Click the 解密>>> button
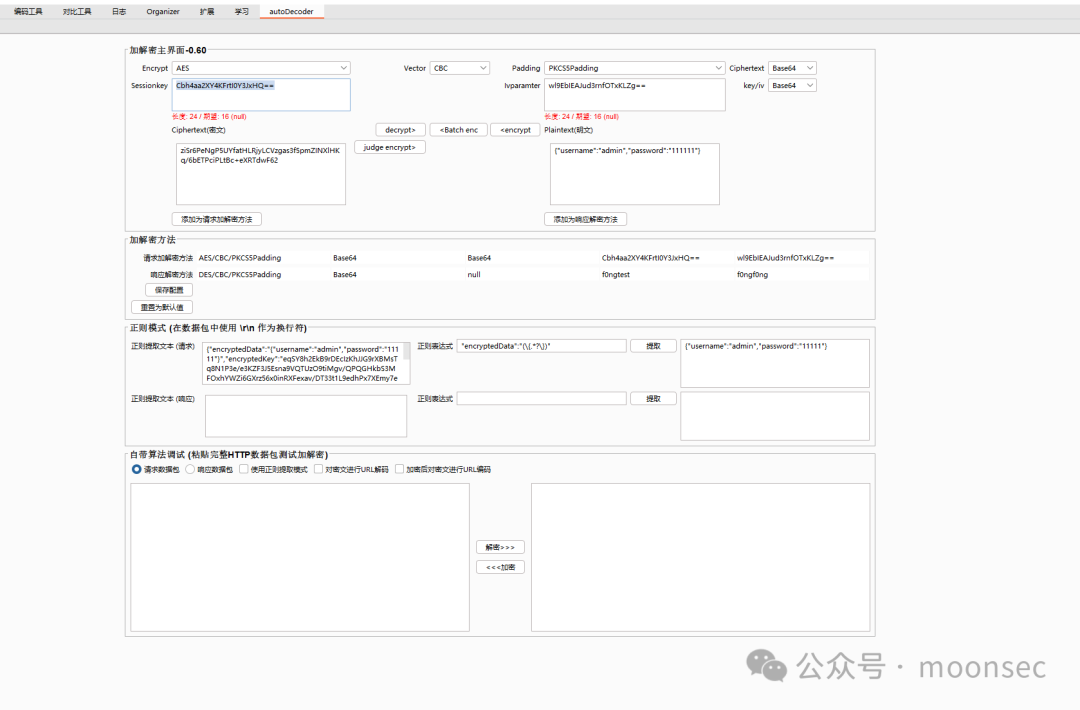The image size is (1080, 710). click(x=500, y=547)
